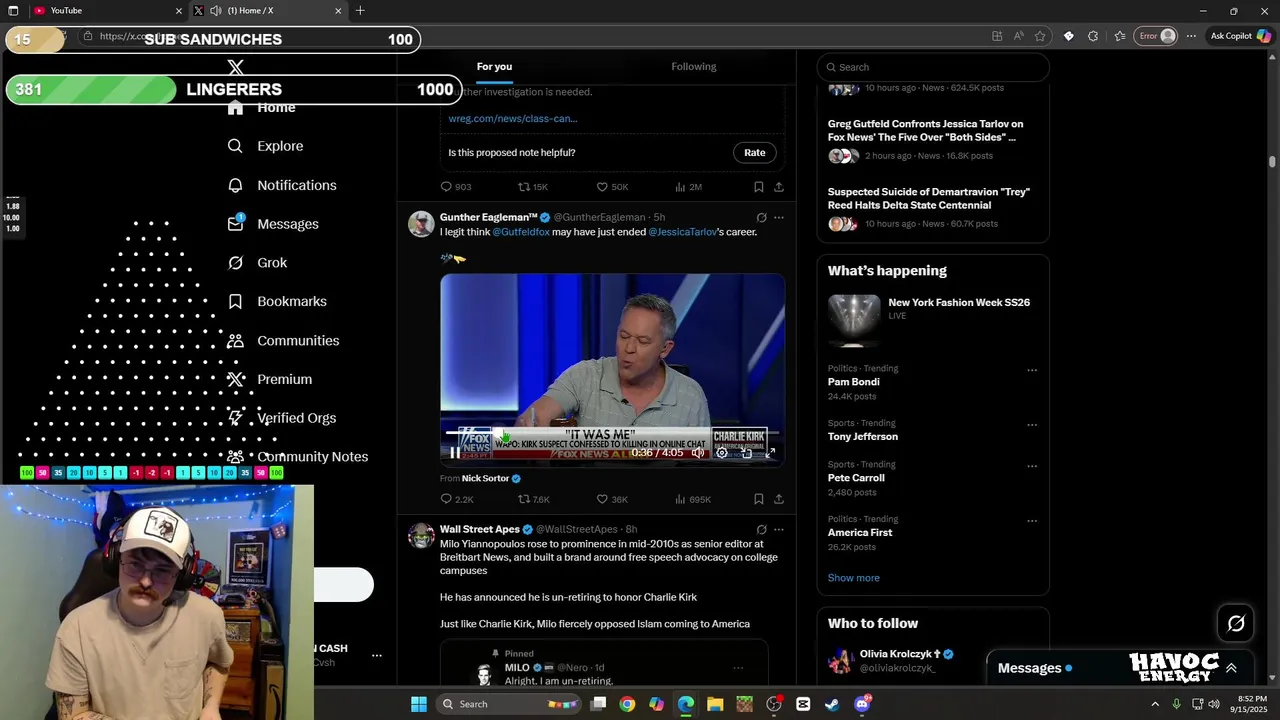Open more options for Pam Bondi trend
Image resolution: width=1280 pixels, height=720 pixels.
pos(1032,370)
